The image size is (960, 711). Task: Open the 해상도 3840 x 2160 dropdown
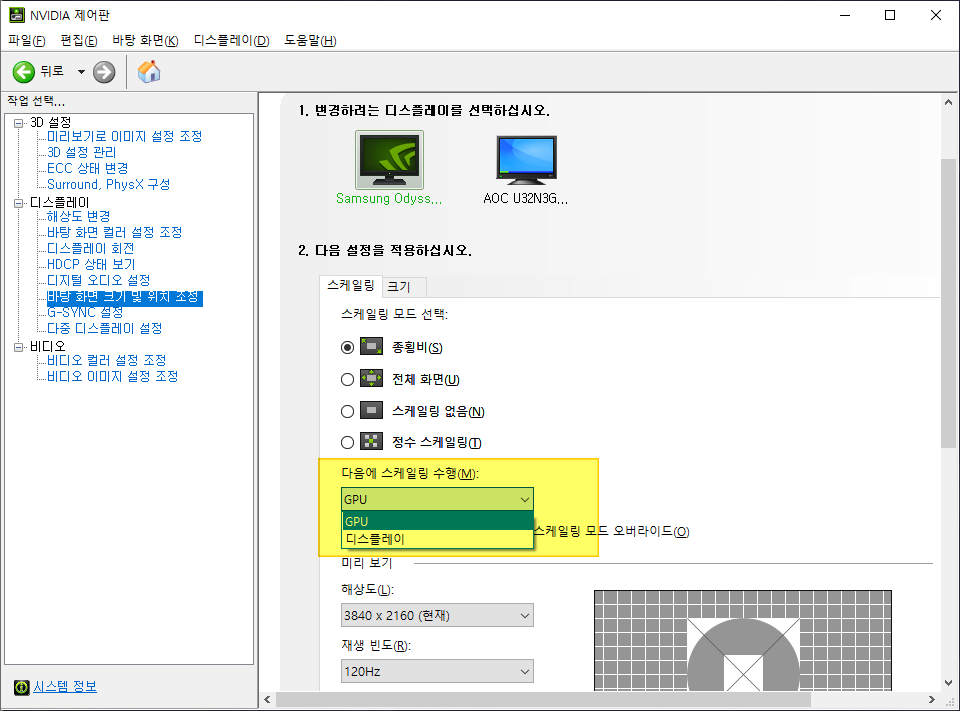(437, 615)
